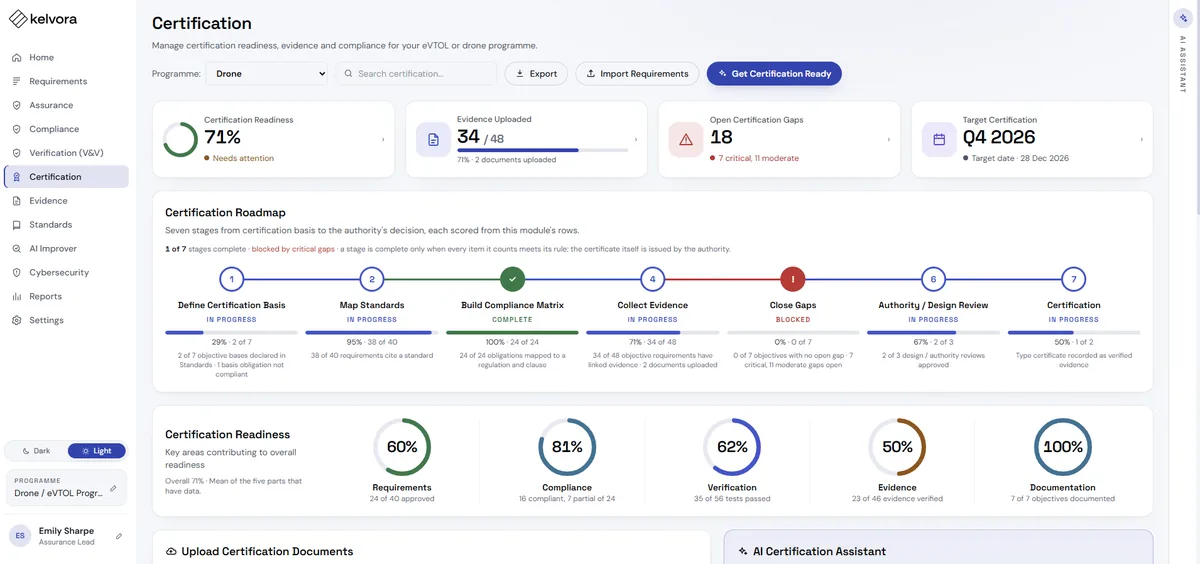Switch to Light theme
The image size is (1200, 564).
click(96, 451)
